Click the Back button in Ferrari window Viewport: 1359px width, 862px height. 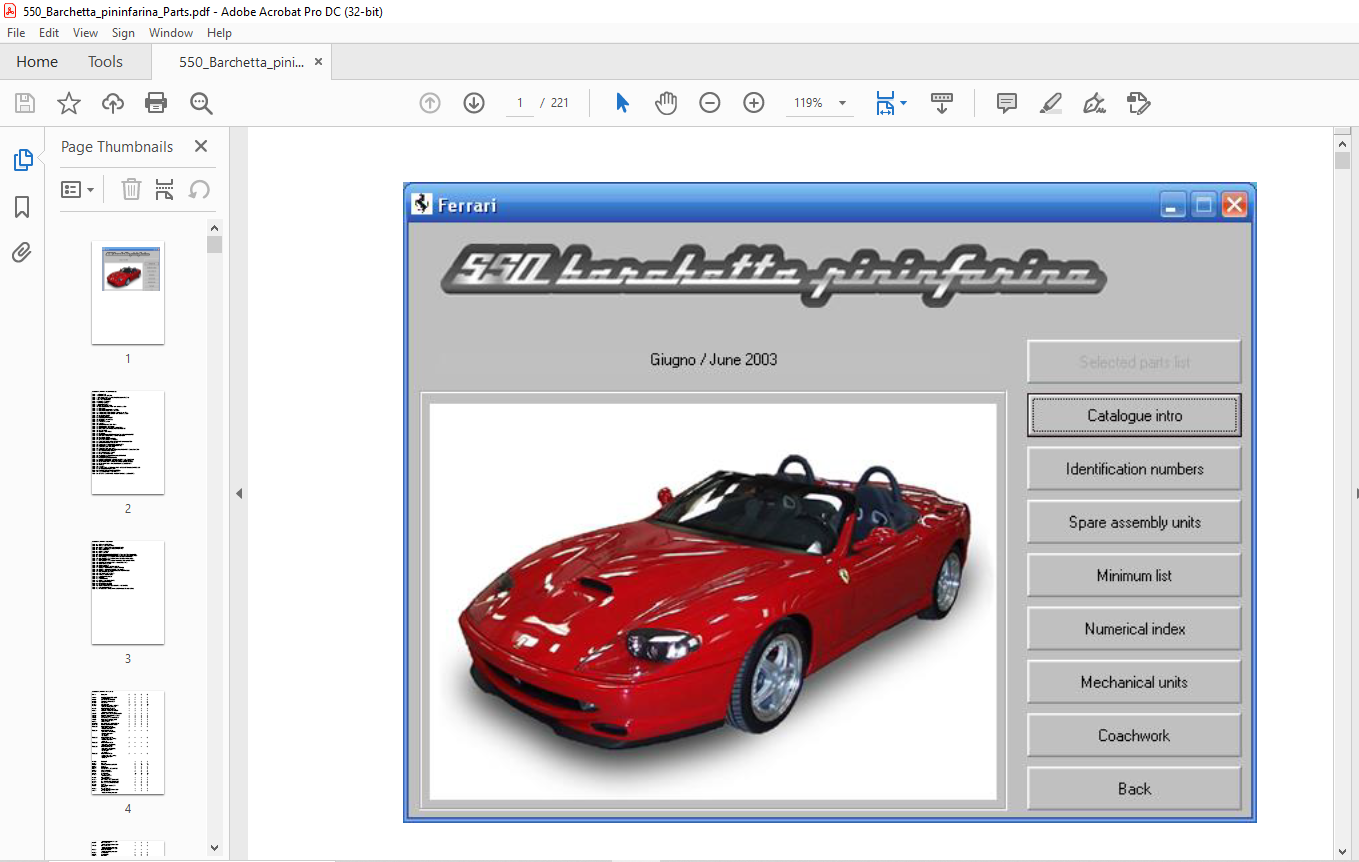pos(1134,788)
